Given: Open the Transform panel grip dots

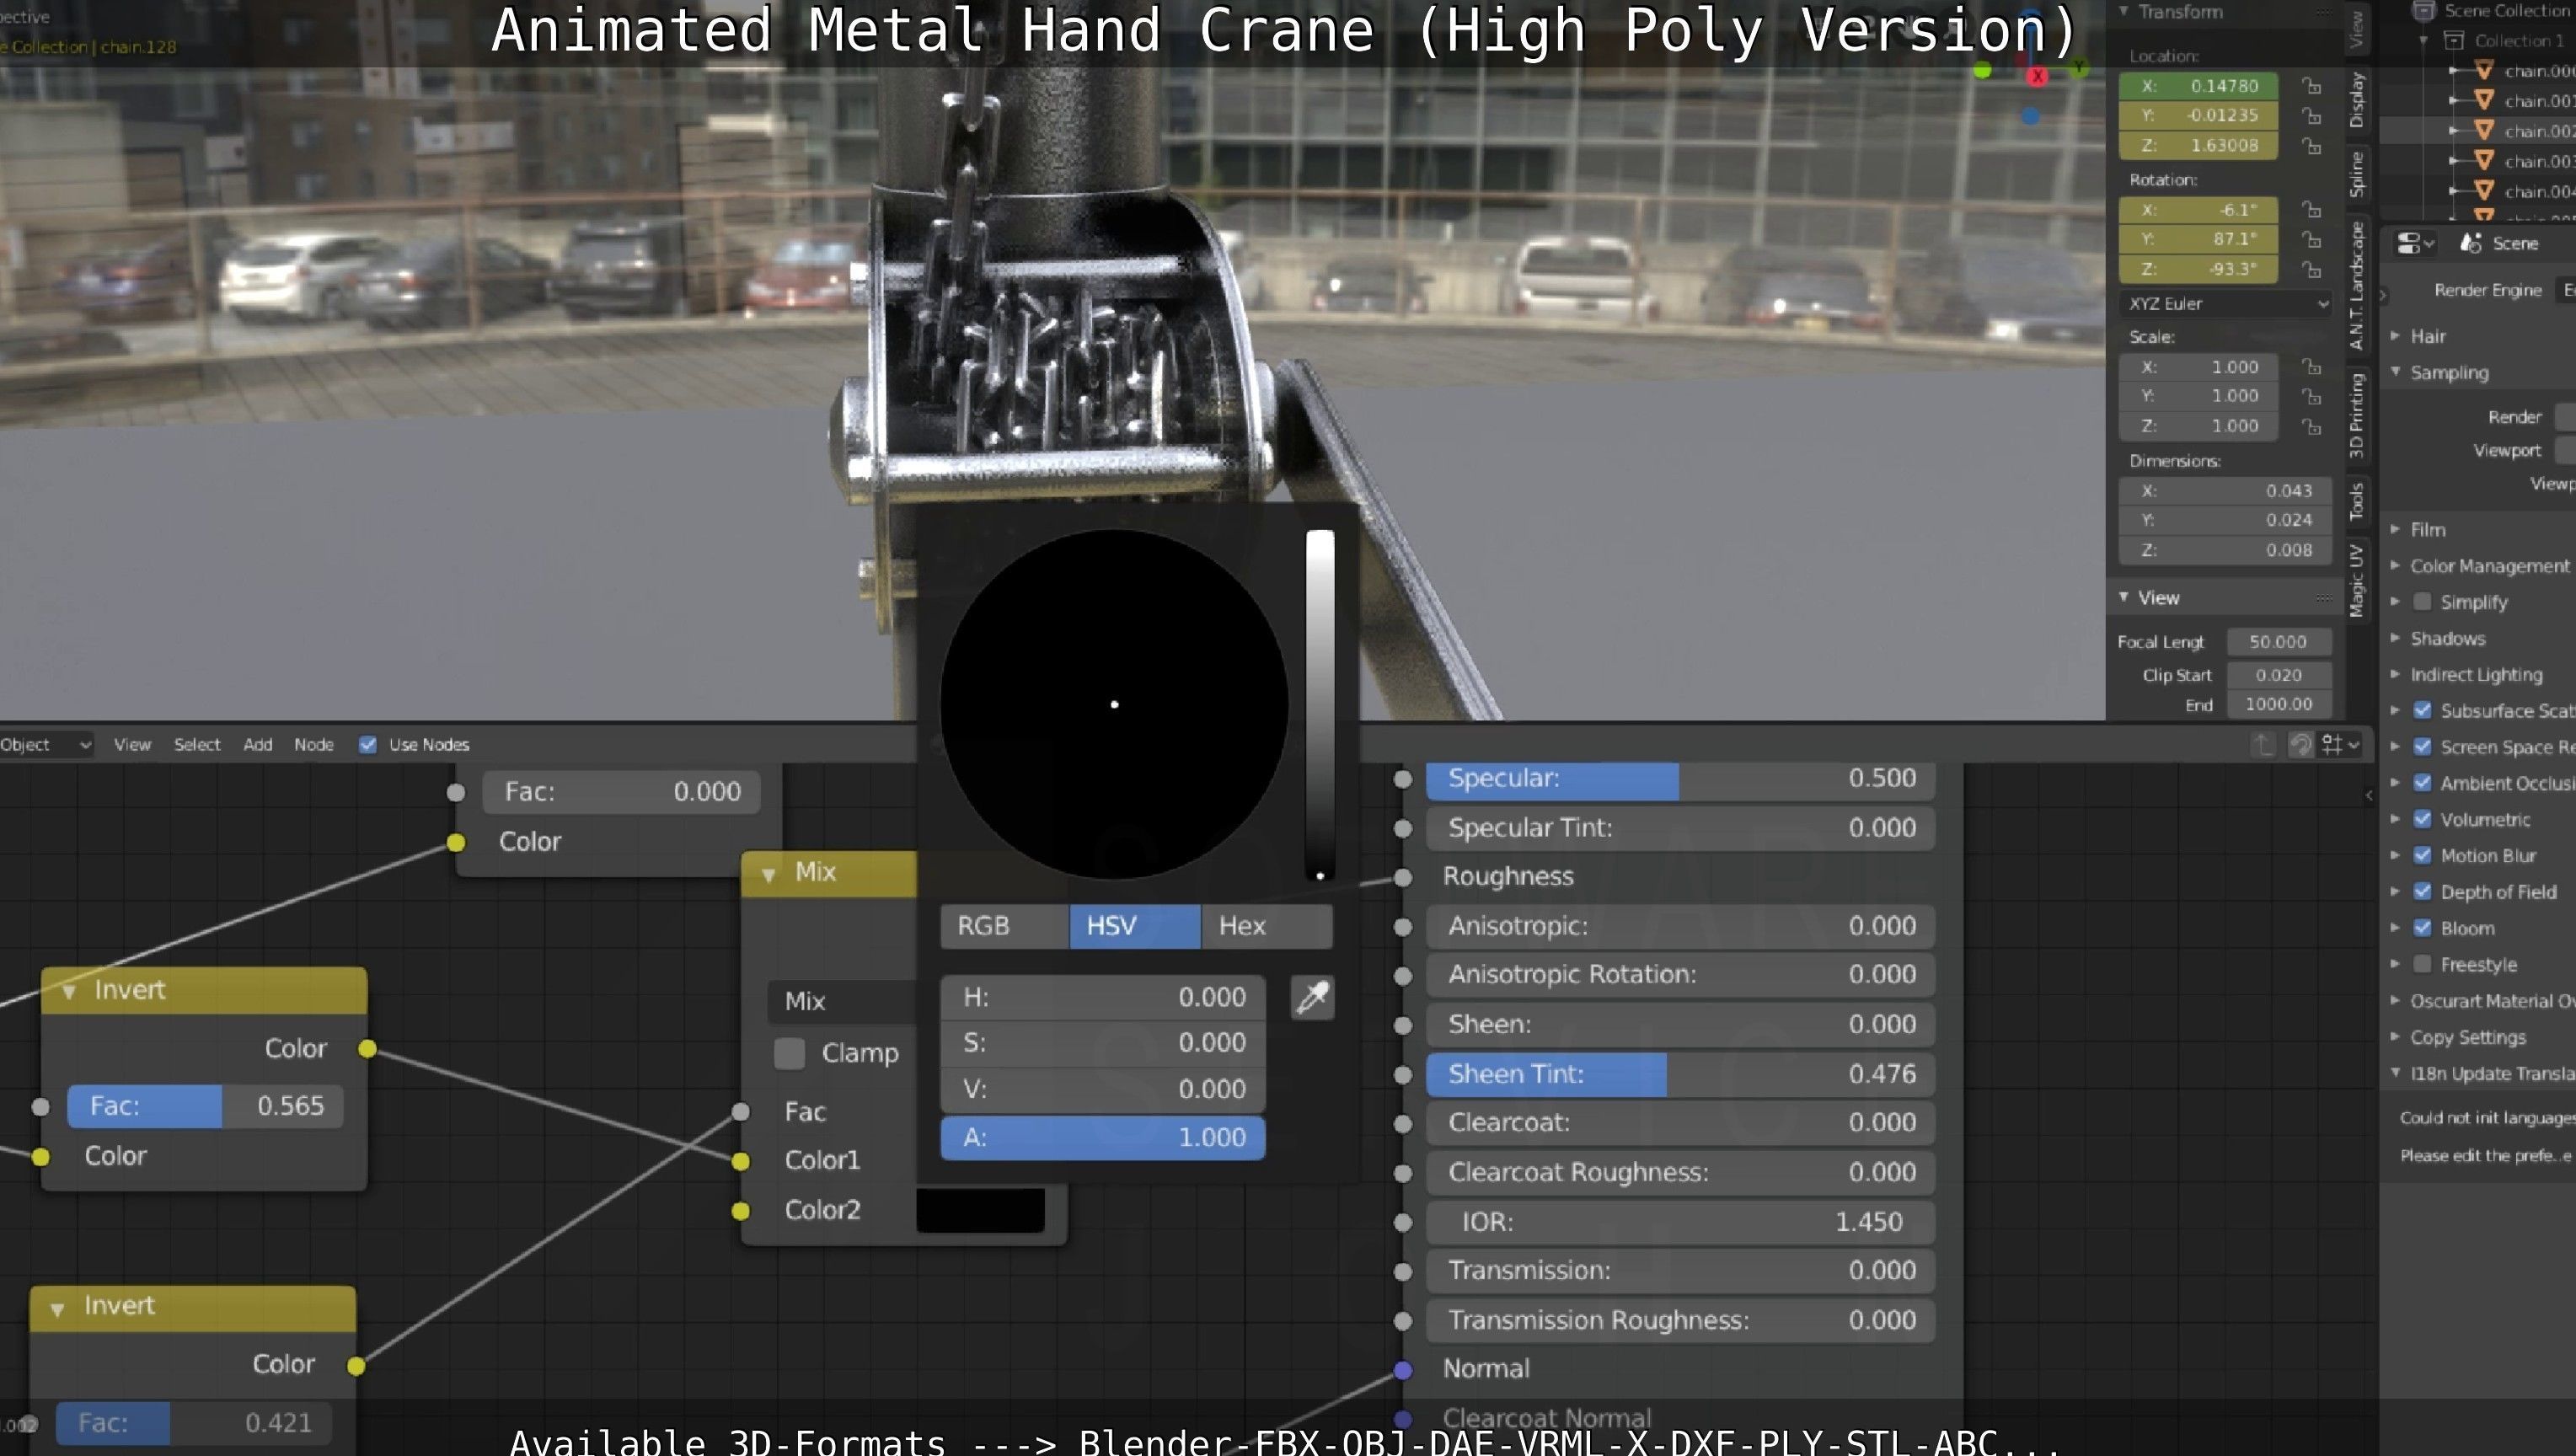Looking at the screenshot, I should click(2324, 12).
